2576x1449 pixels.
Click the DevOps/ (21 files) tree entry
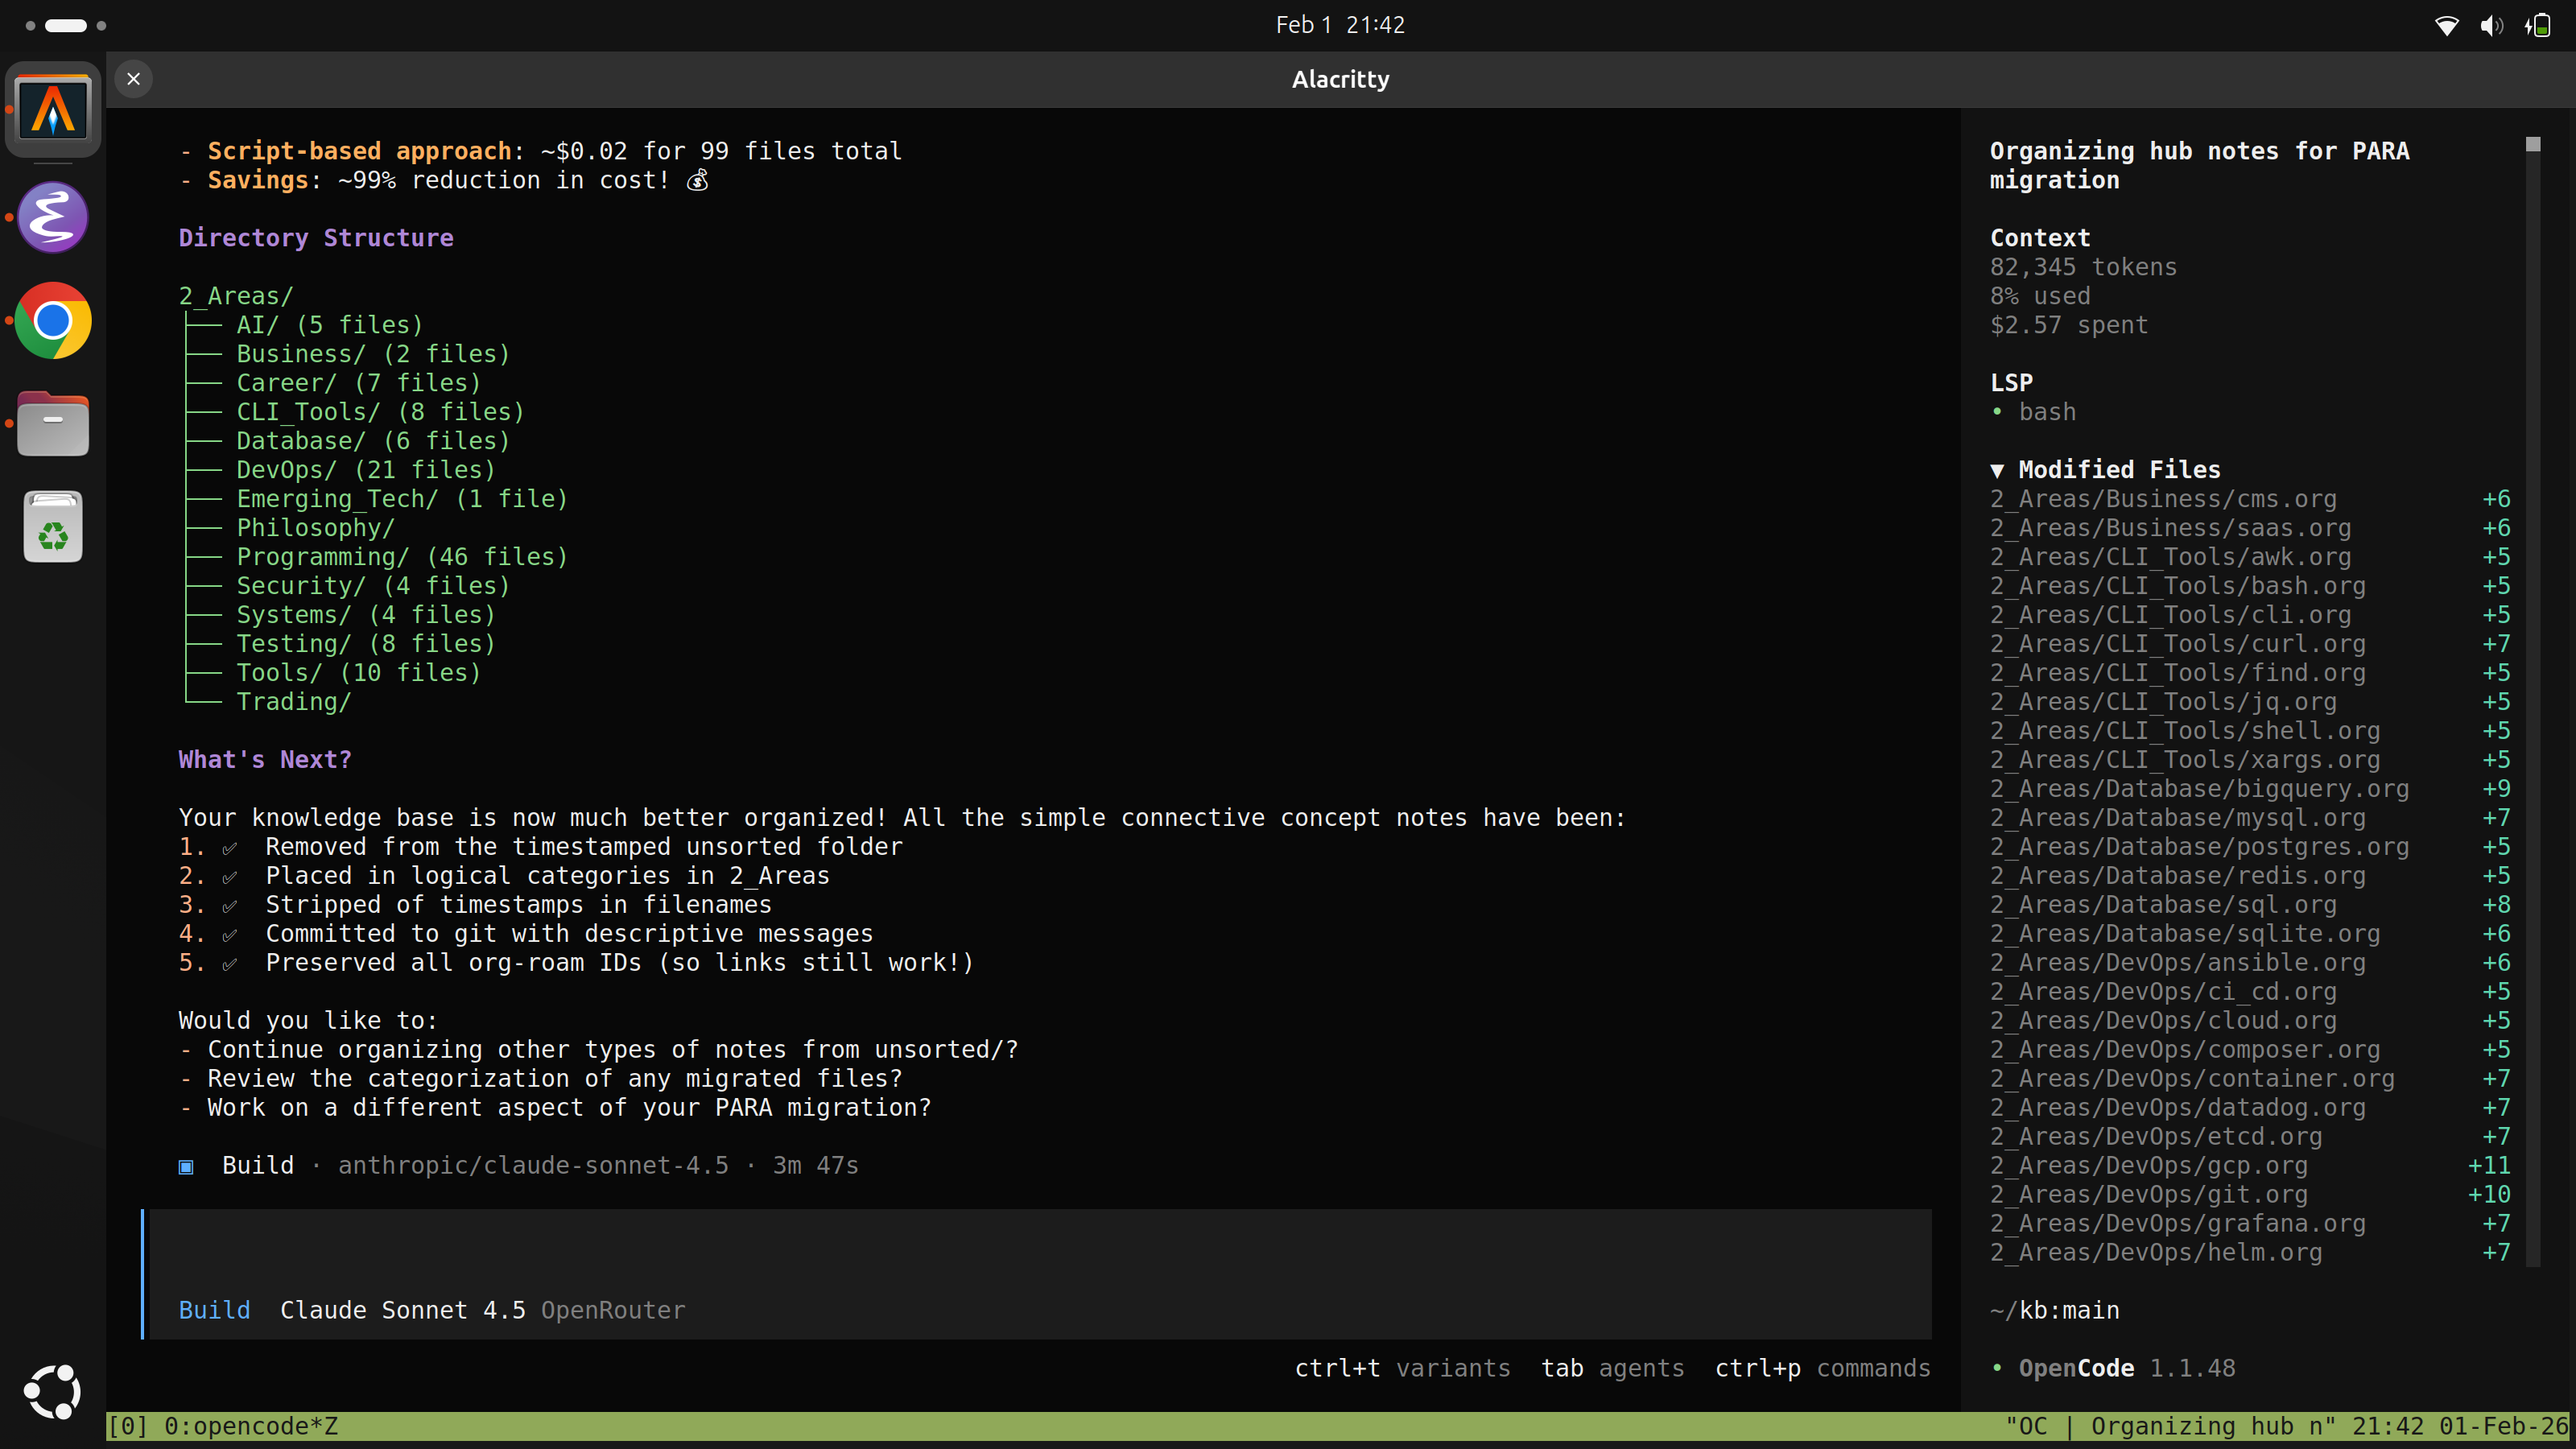pyautogui.click(x=366, y=470)
